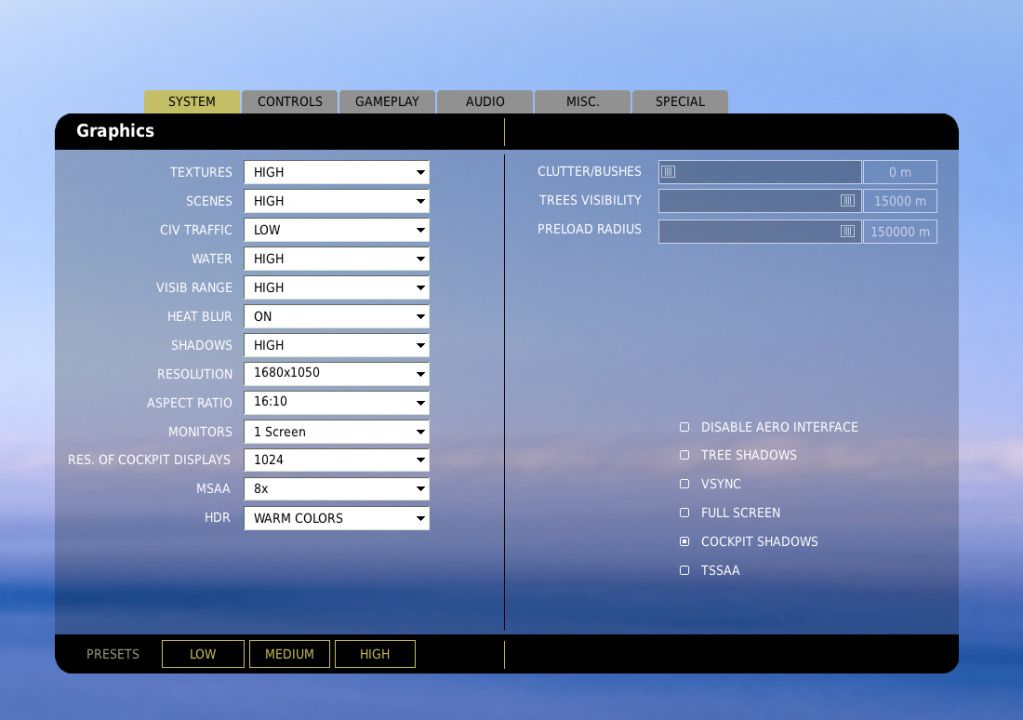Open the VISIB RANGE dropdown

click(x=336, y=287)
